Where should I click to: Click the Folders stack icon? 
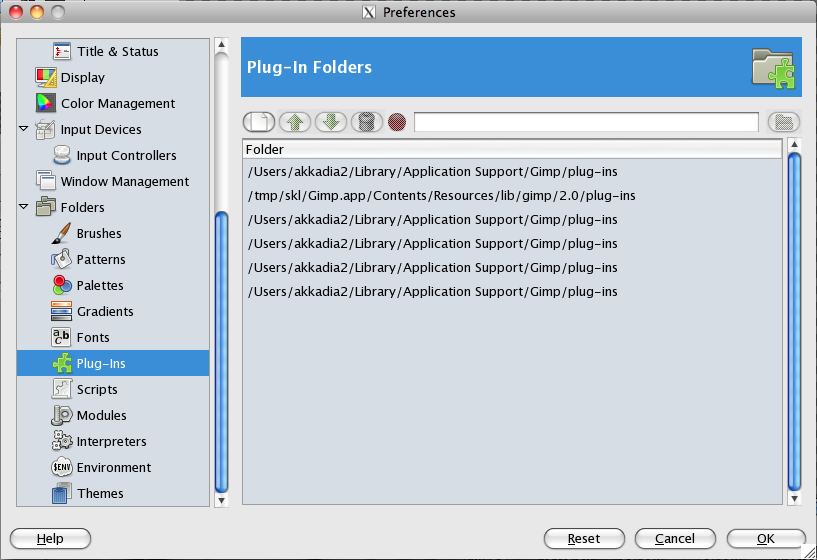click(x=45, y=207)
